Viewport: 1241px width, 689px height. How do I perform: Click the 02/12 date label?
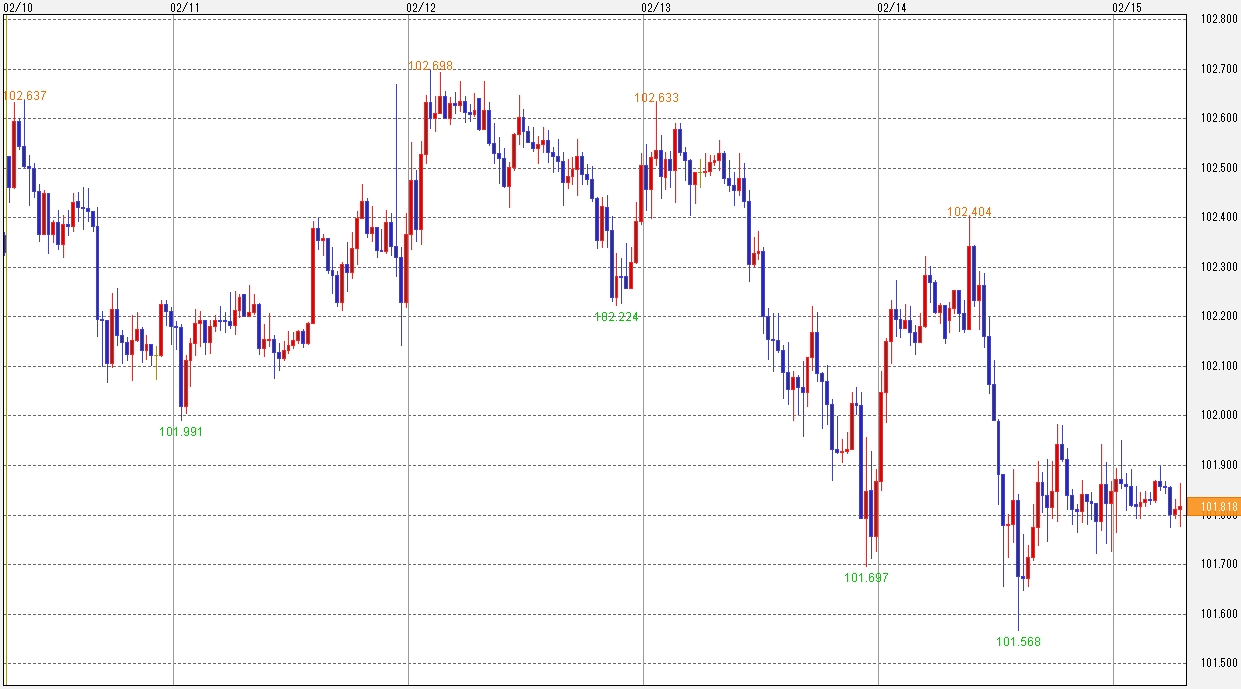tap(420, 7)
